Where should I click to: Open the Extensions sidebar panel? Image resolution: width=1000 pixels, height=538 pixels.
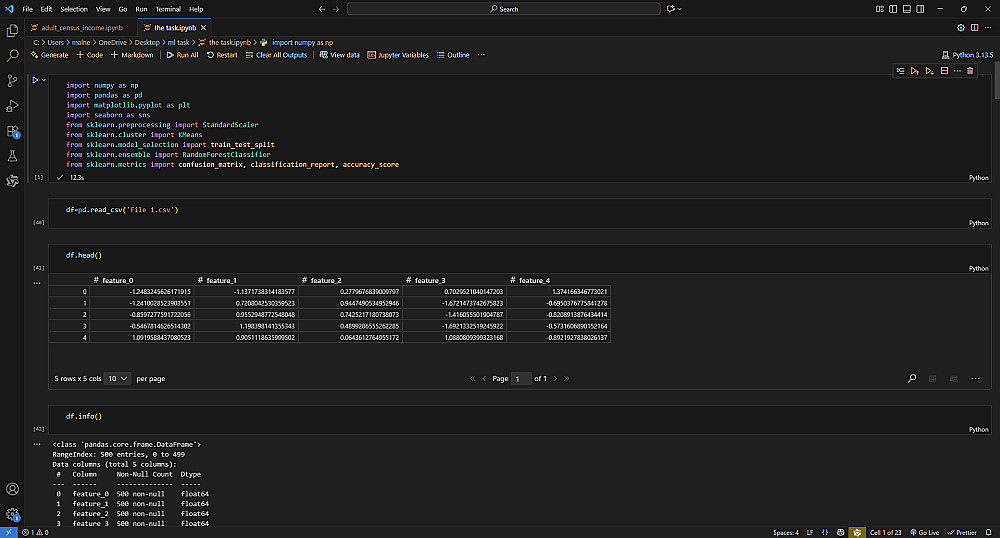[13, 131]
